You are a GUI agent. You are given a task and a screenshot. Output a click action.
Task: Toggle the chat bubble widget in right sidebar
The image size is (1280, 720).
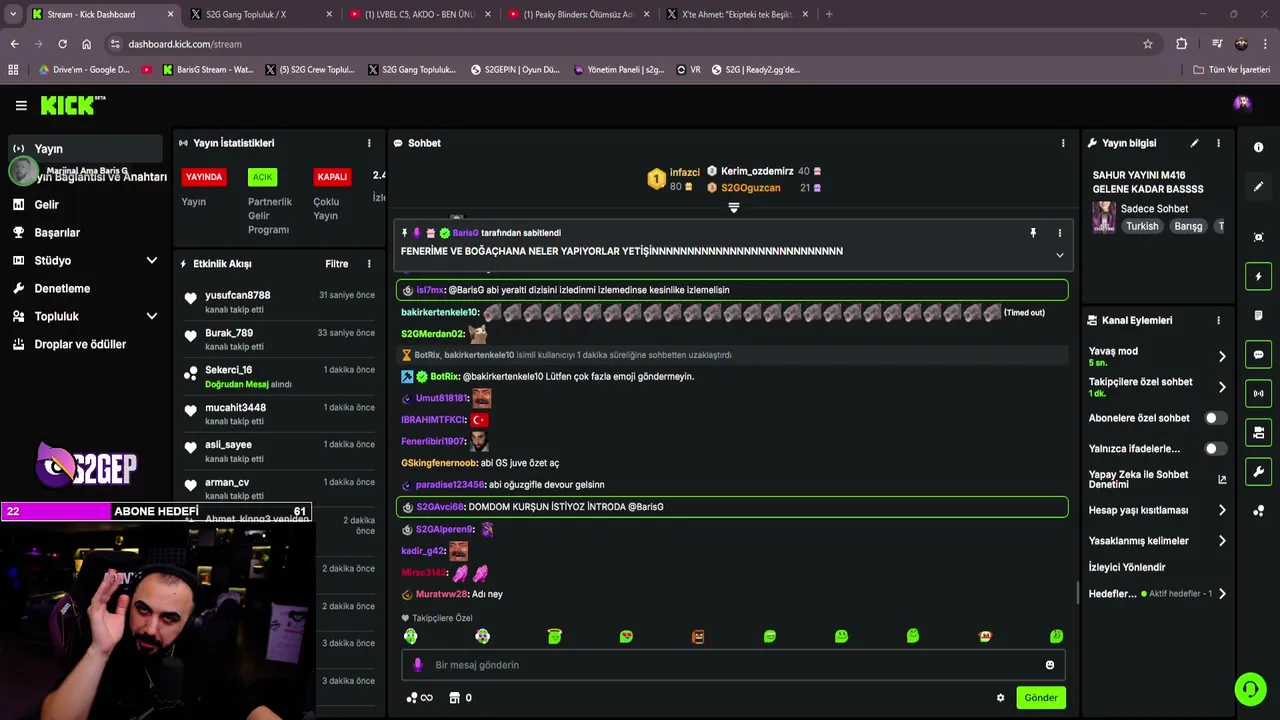(1258, 355)
